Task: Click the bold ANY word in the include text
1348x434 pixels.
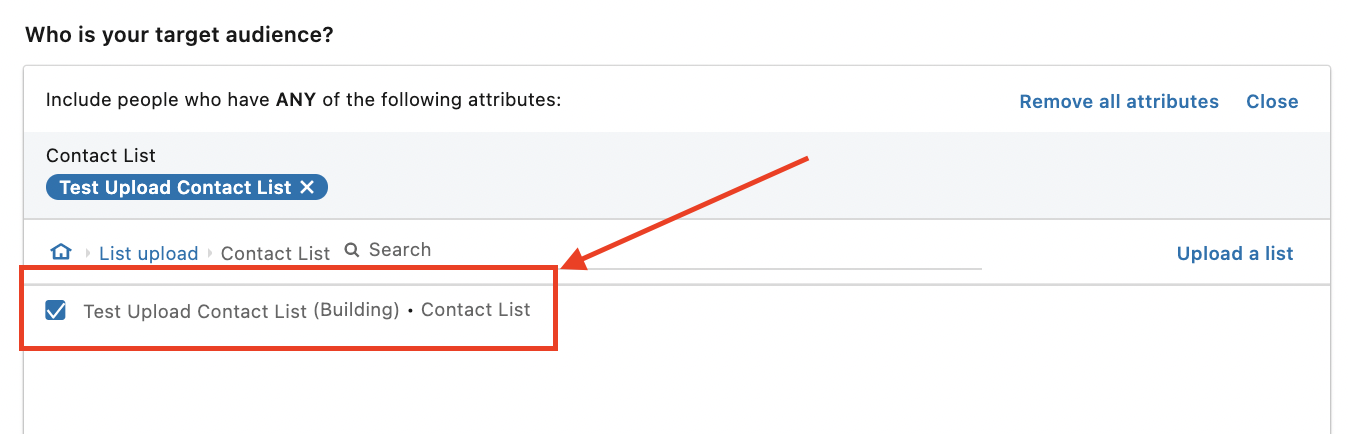Action: [296, 101]
